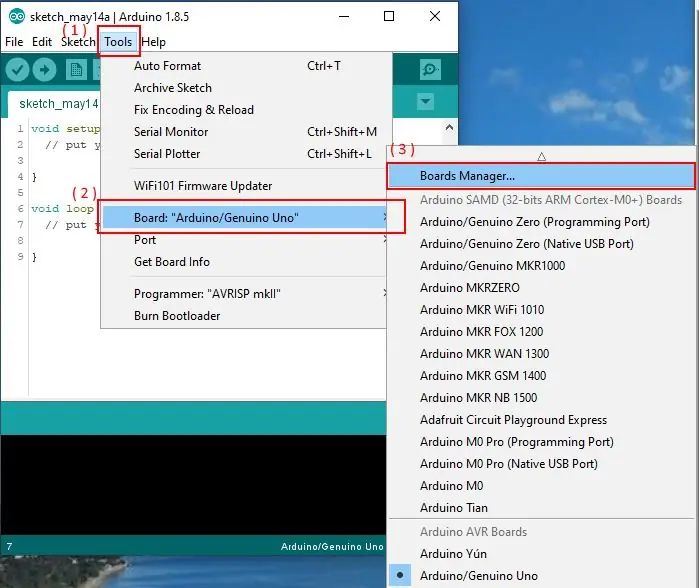Select Arduino MKRZERO board
699x588 pixels.
541,288
